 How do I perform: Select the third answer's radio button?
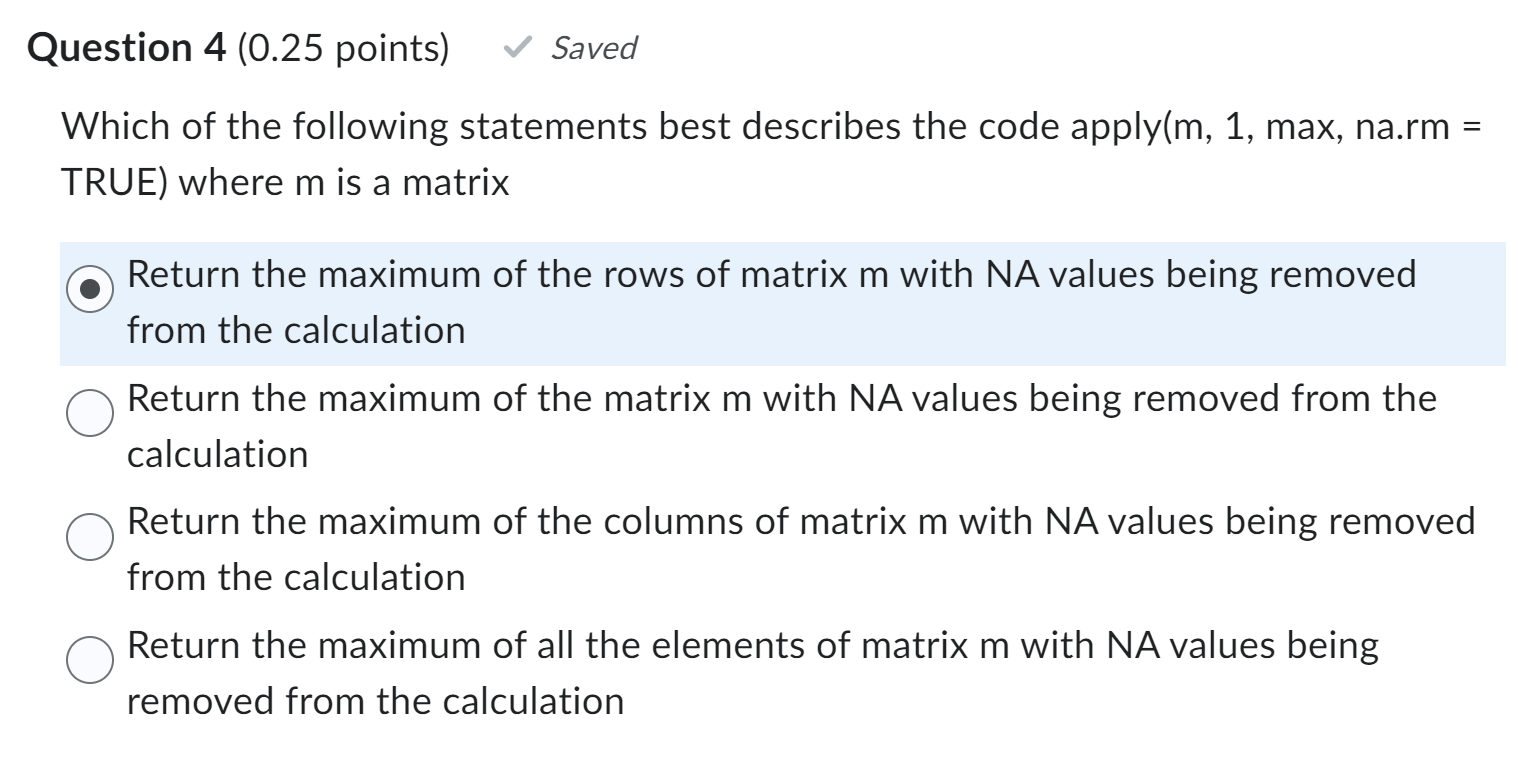(88, 537)
